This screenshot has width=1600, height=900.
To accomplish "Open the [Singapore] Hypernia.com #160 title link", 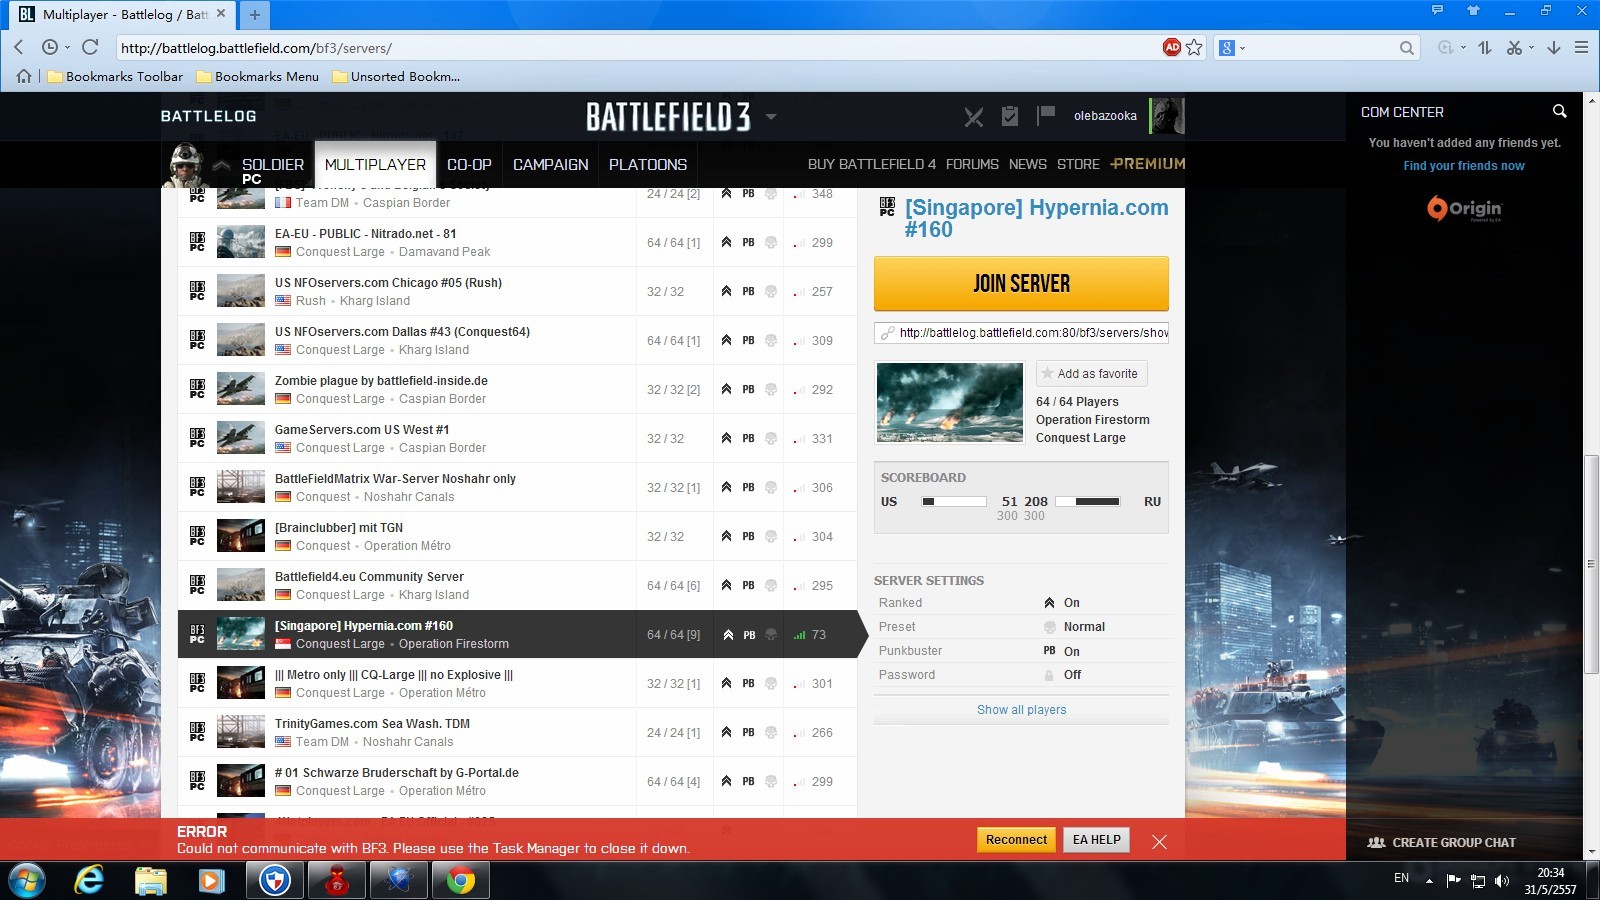I will pyautogui.click(x=1036, y=218).
